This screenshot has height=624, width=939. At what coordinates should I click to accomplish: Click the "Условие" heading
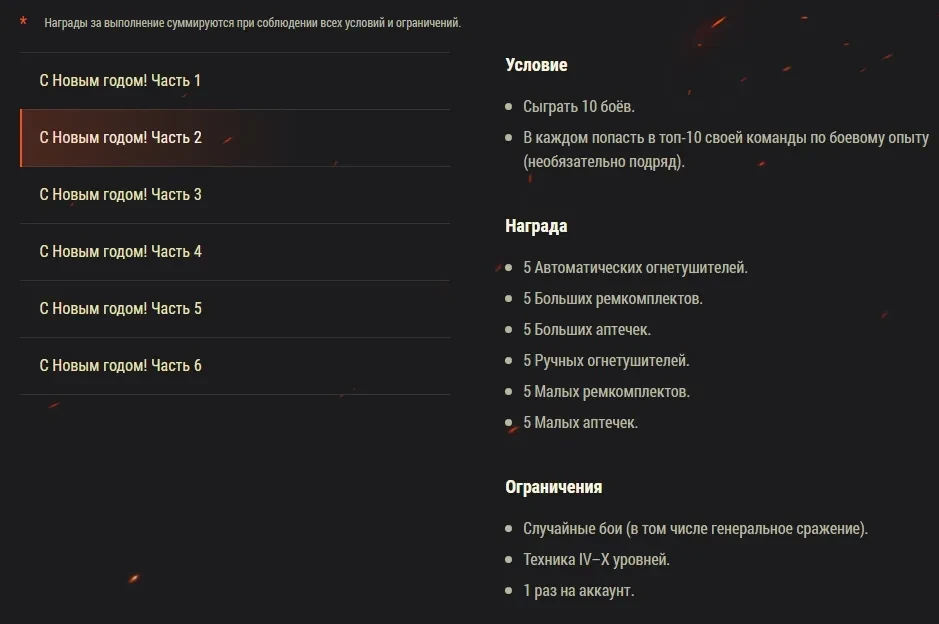tap(536, 65)
